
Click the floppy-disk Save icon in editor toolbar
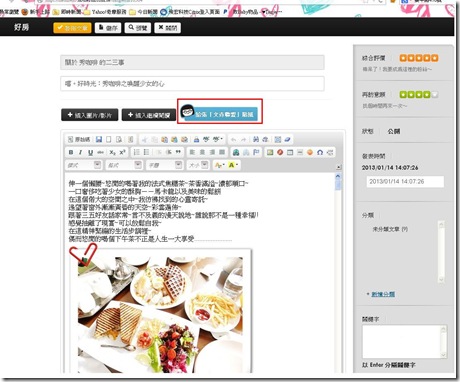point(99,139)
